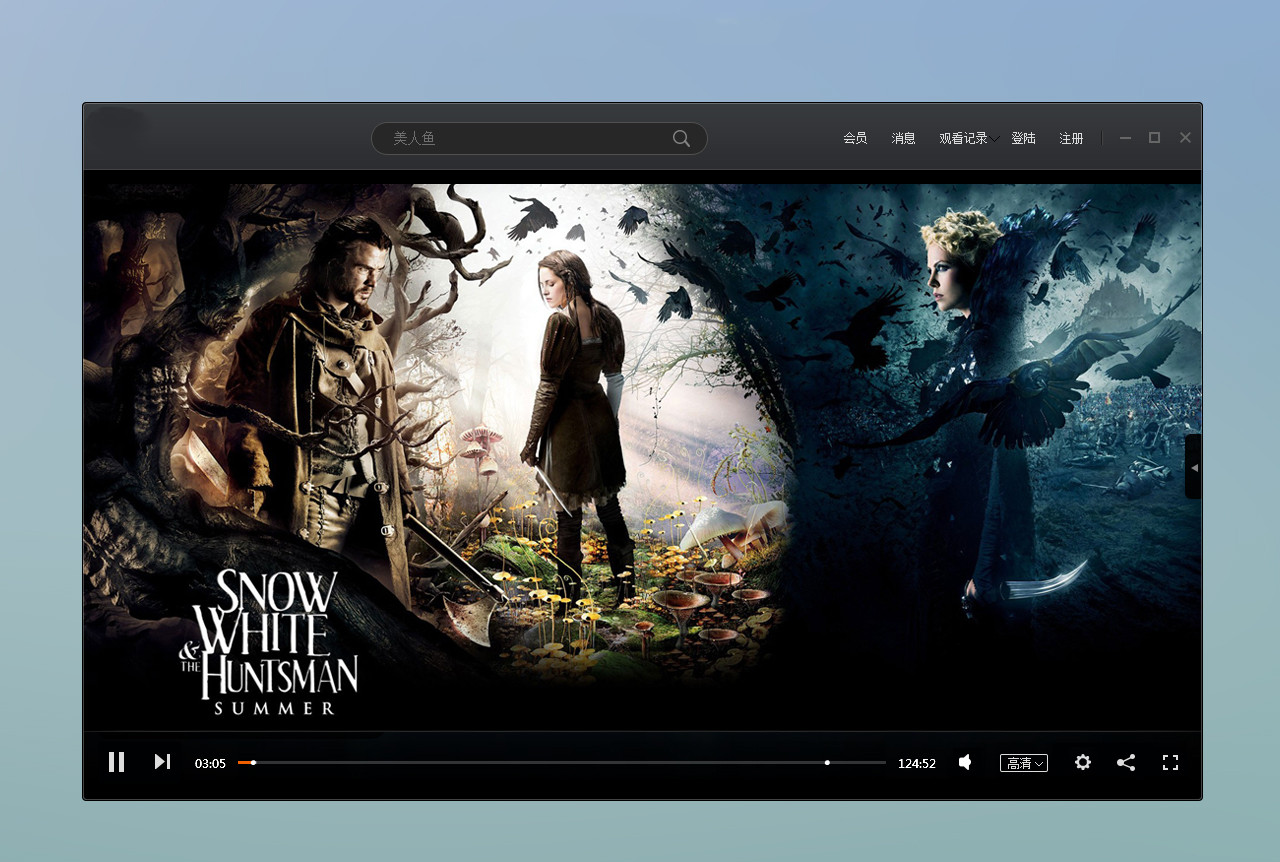
Task: Maximize the player window
Action: [1154, 138]
